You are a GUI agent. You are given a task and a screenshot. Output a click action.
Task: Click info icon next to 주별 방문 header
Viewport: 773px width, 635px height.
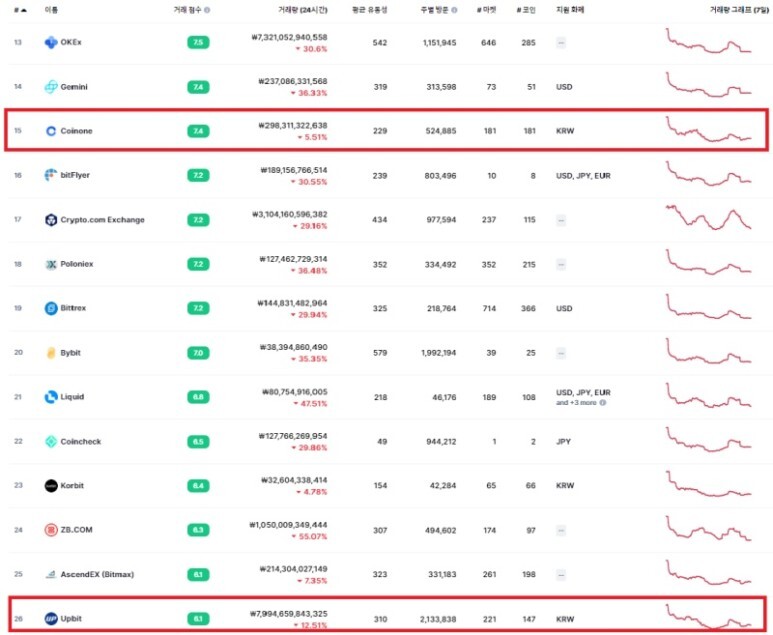pos(454,10)
